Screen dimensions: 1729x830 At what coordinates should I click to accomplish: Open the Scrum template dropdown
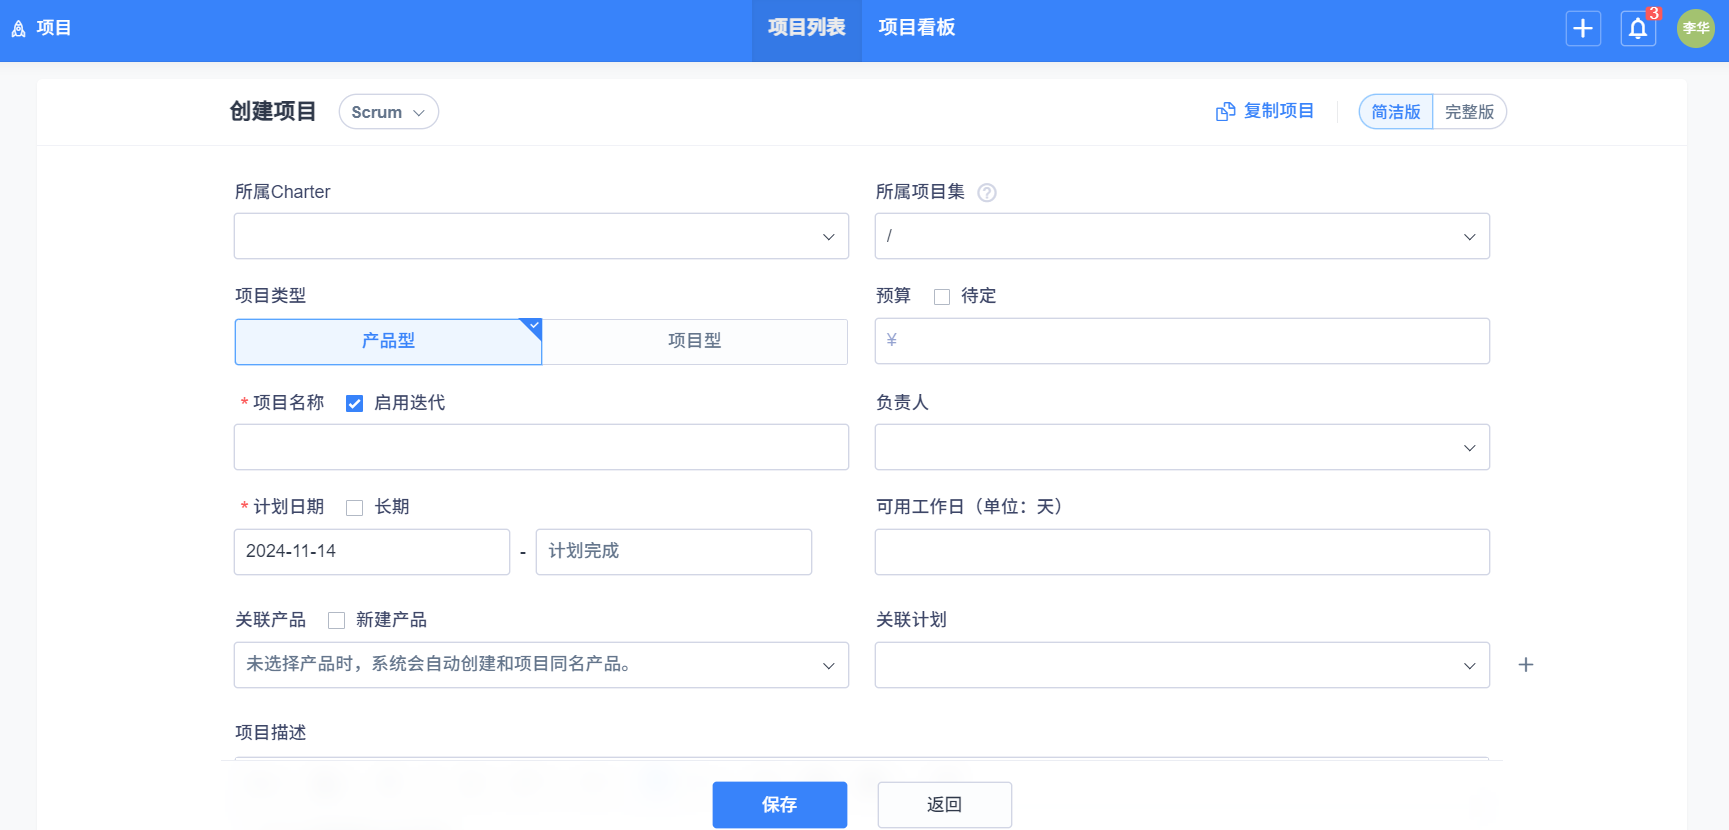tap(388, 112)
